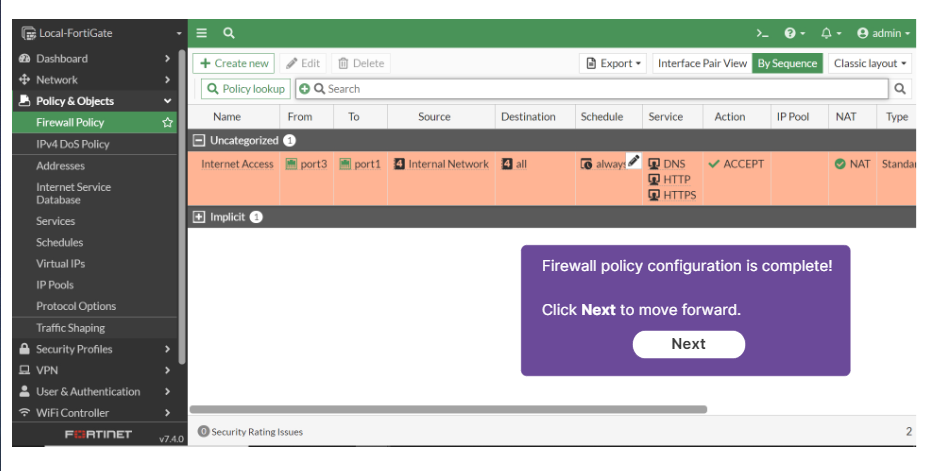
Task: Click the HTTPS service entry
Action: click(x=673, y=195)
